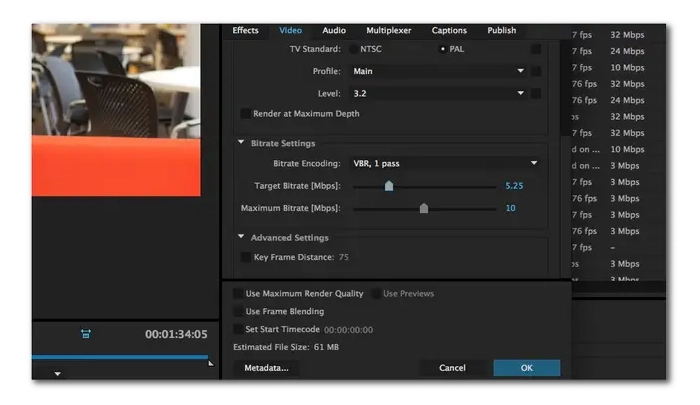The image size is (700, 405).
Task: Enable Use Maximum Render Quality
Action: tap(238, 294)
